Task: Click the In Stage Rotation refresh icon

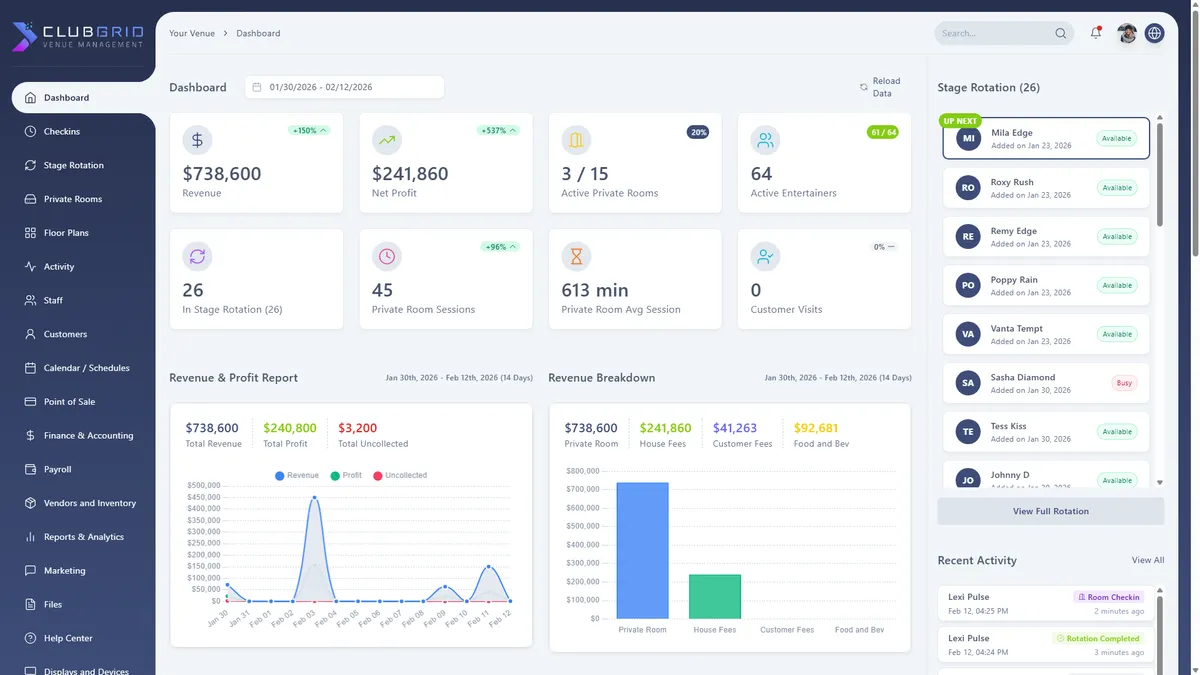Action: (197, 257)
